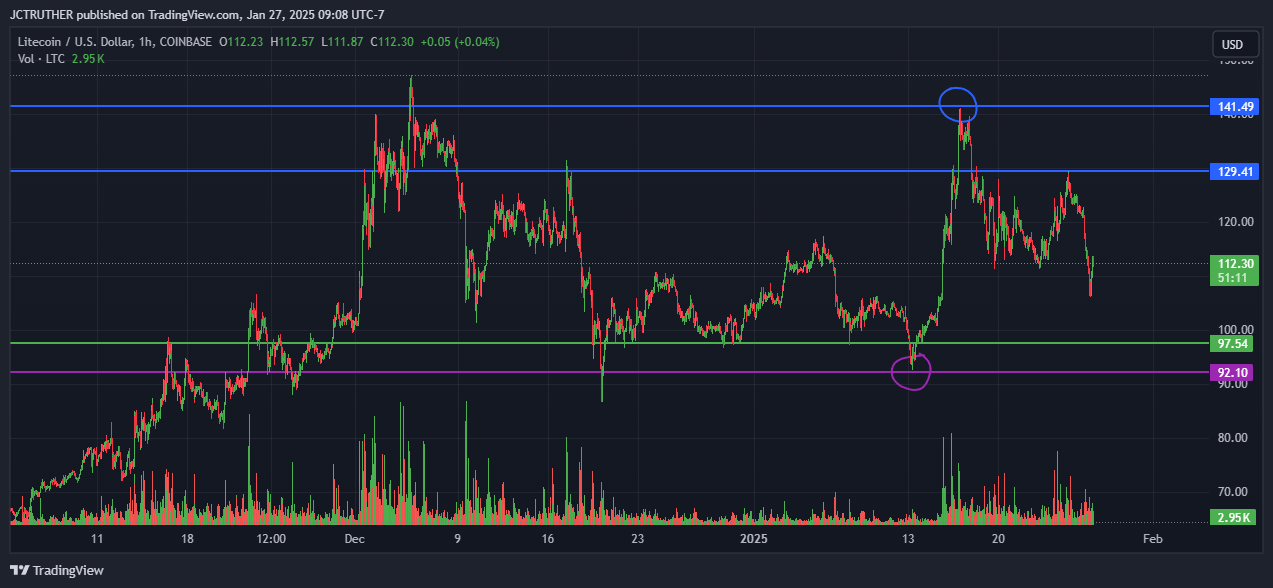The width and height of the screenshot is (1273, 588).
Task: Click the 92.10 purple level label
Action: click(x=1230, y=373)
